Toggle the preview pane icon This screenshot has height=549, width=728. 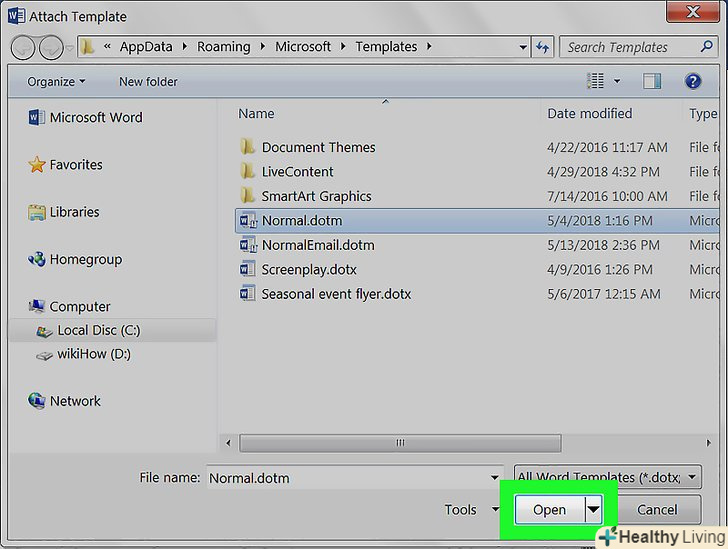[652, 81]
